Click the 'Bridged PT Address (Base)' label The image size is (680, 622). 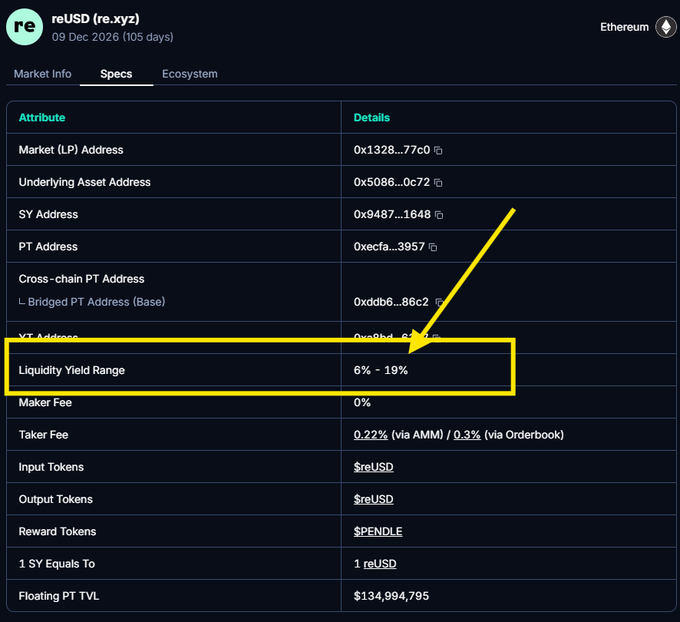click(x=96, y=302)
